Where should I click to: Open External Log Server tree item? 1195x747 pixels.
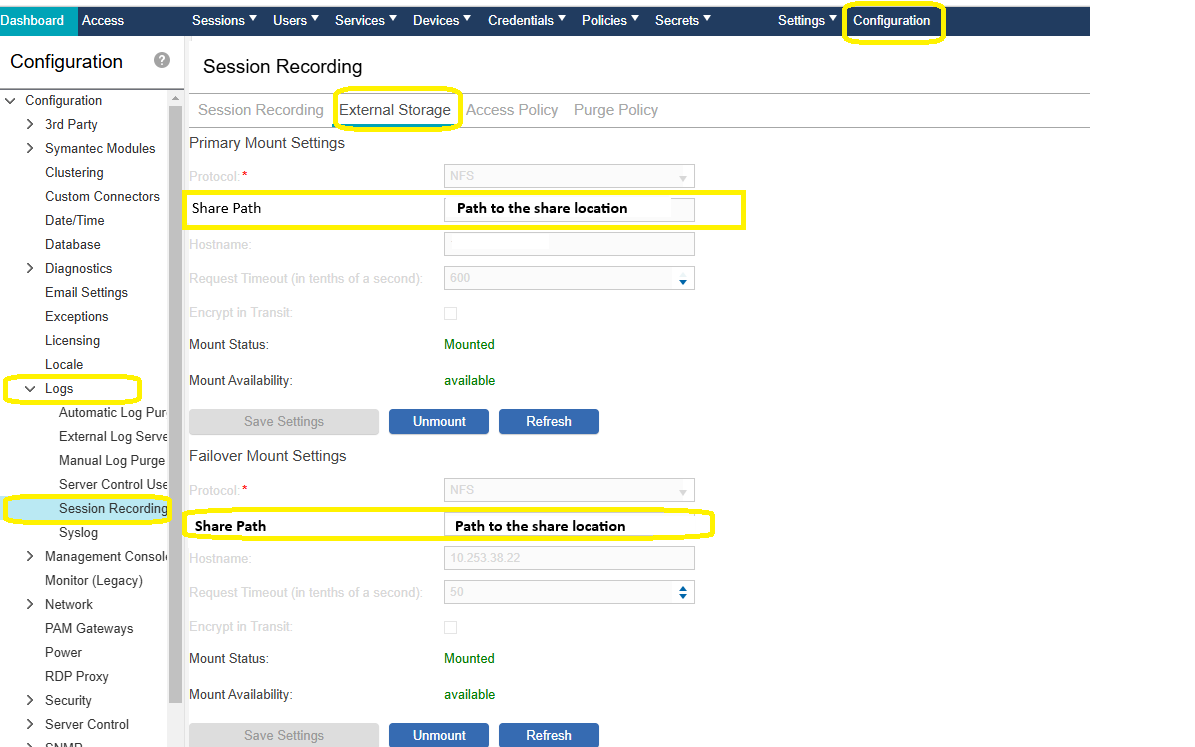(113, 437)
